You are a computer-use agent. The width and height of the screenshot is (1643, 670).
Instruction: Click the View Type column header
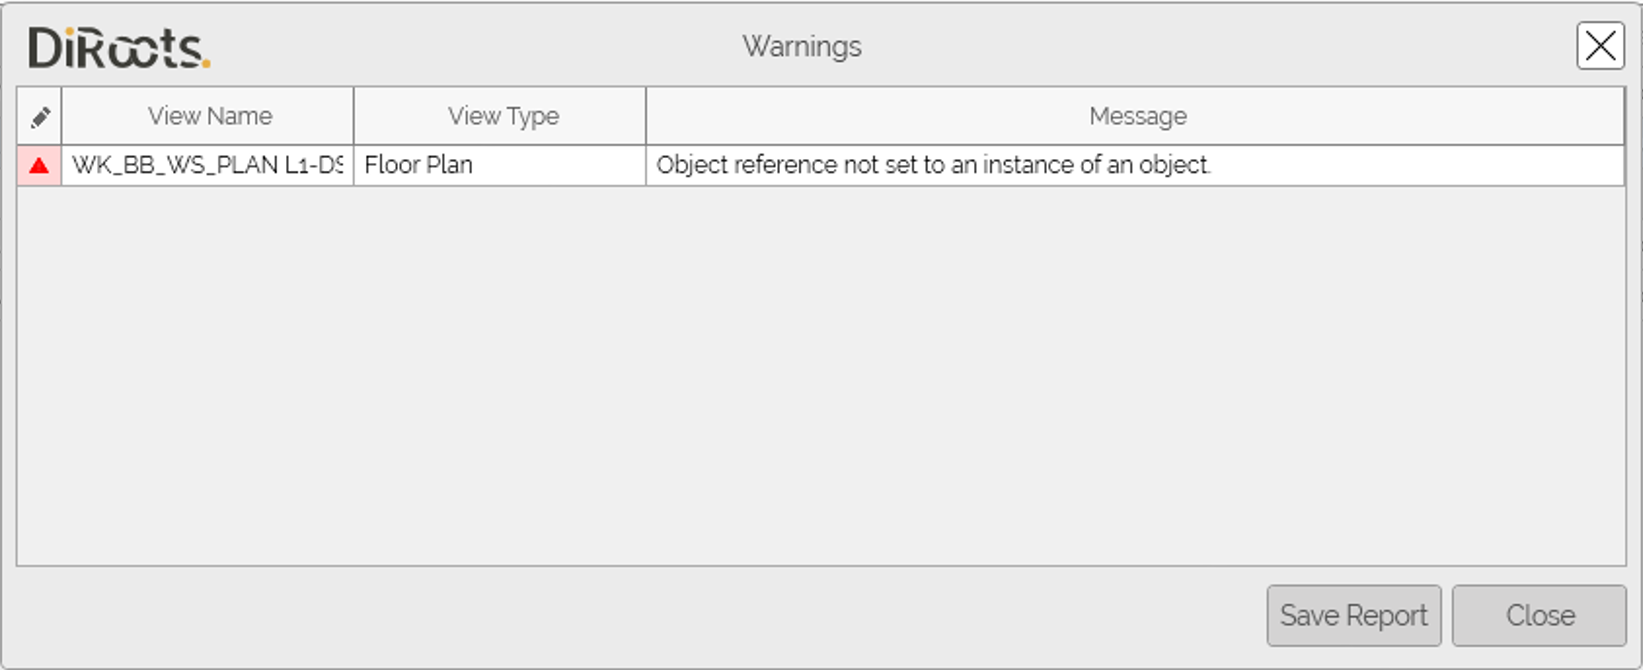tap(502, 116)
